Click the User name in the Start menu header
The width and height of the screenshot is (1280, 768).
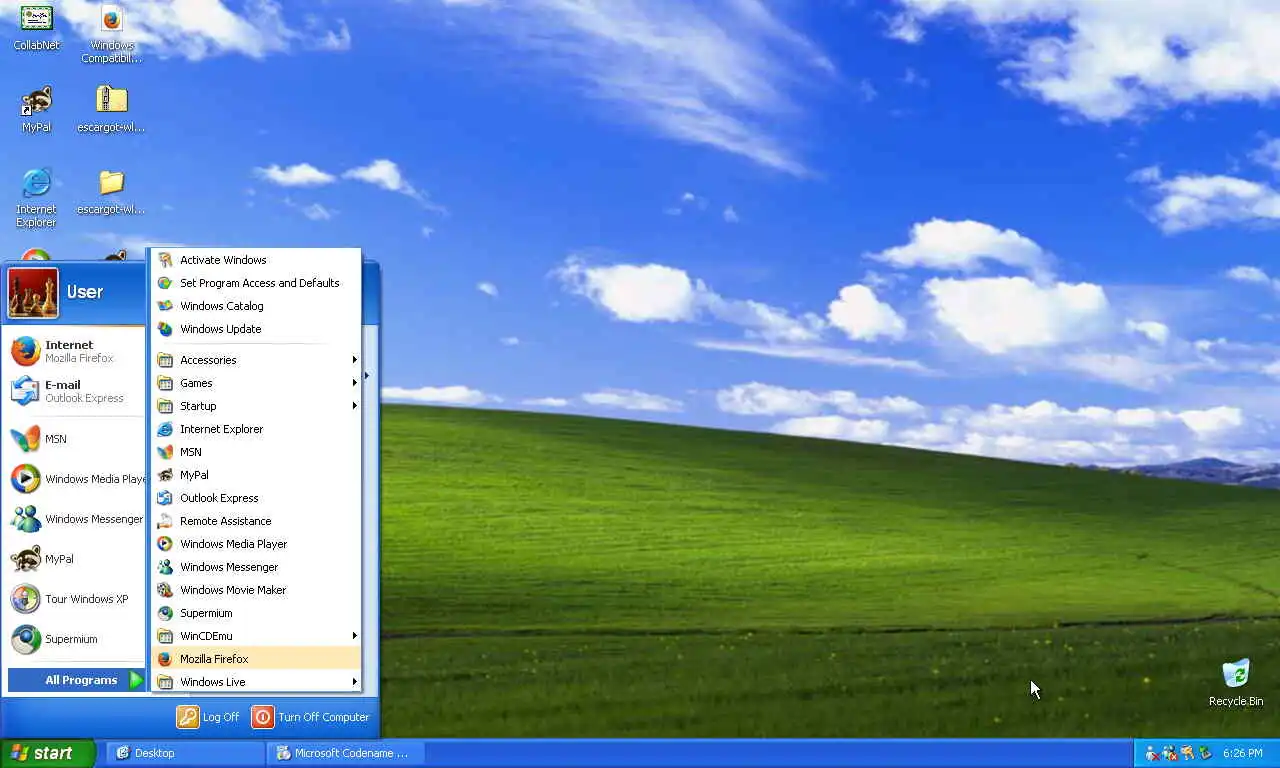85,292
